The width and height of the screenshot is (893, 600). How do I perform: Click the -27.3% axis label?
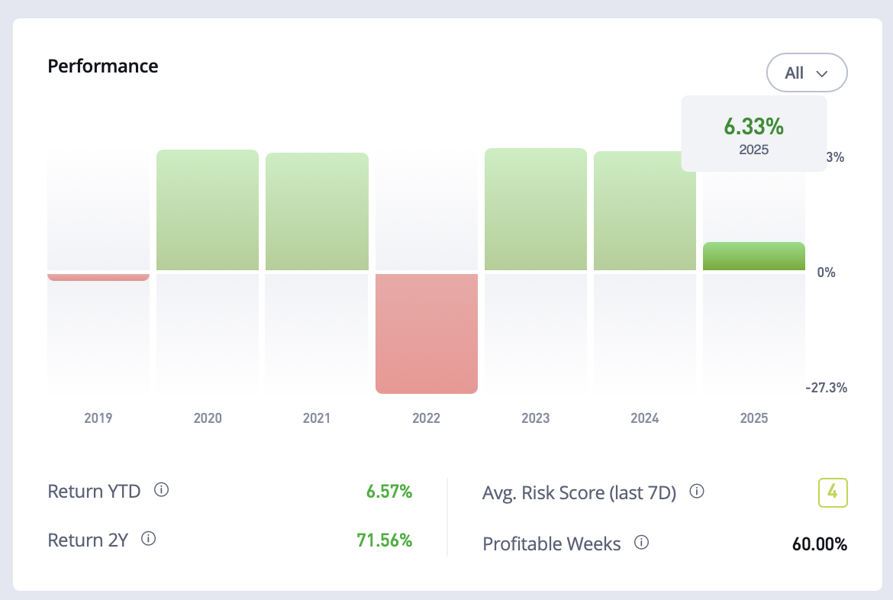tap(826, 387)
